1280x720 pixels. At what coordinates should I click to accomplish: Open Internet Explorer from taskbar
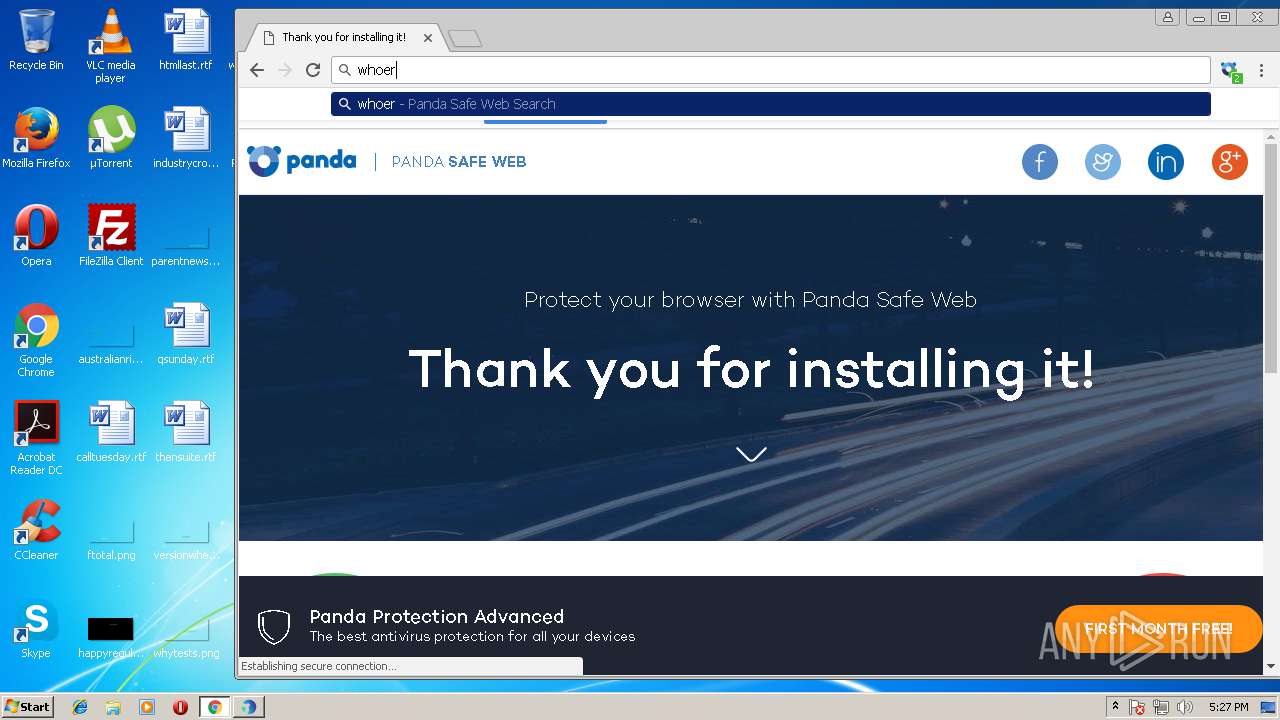click(80, 707)
